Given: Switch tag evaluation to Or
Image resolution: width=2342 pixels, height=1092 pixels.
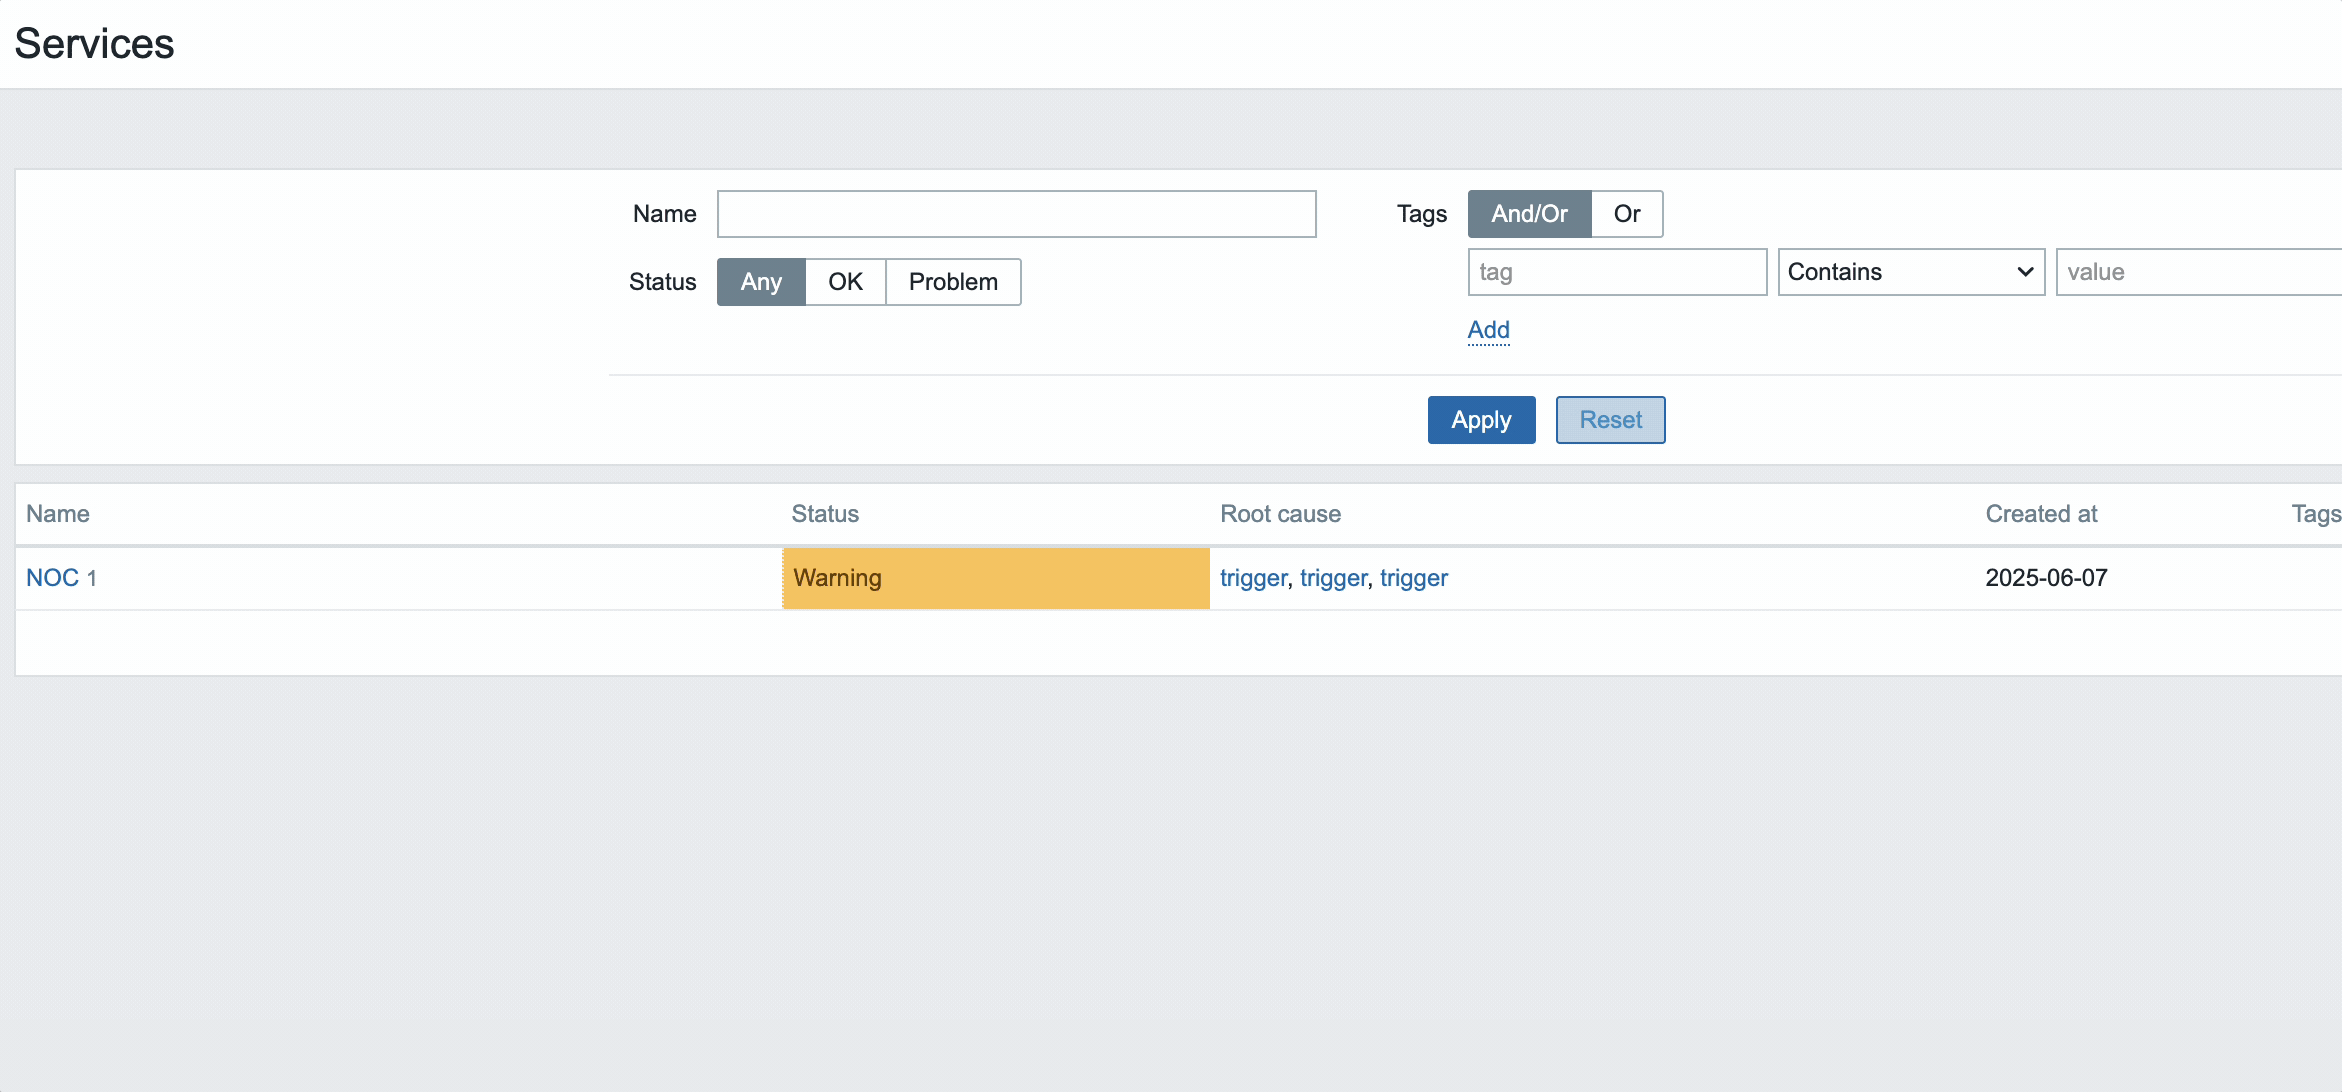Looking at the screenshot, I should pos(1626,214).
